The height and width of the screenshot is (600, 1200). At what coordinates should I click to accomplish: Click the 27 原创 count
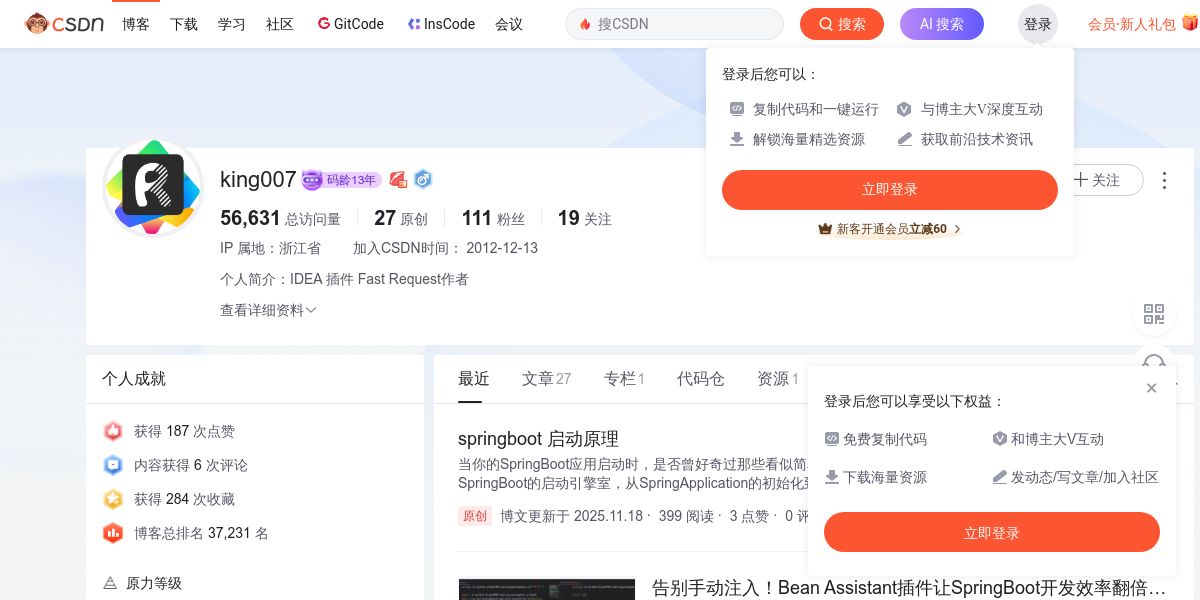[401, 218]
